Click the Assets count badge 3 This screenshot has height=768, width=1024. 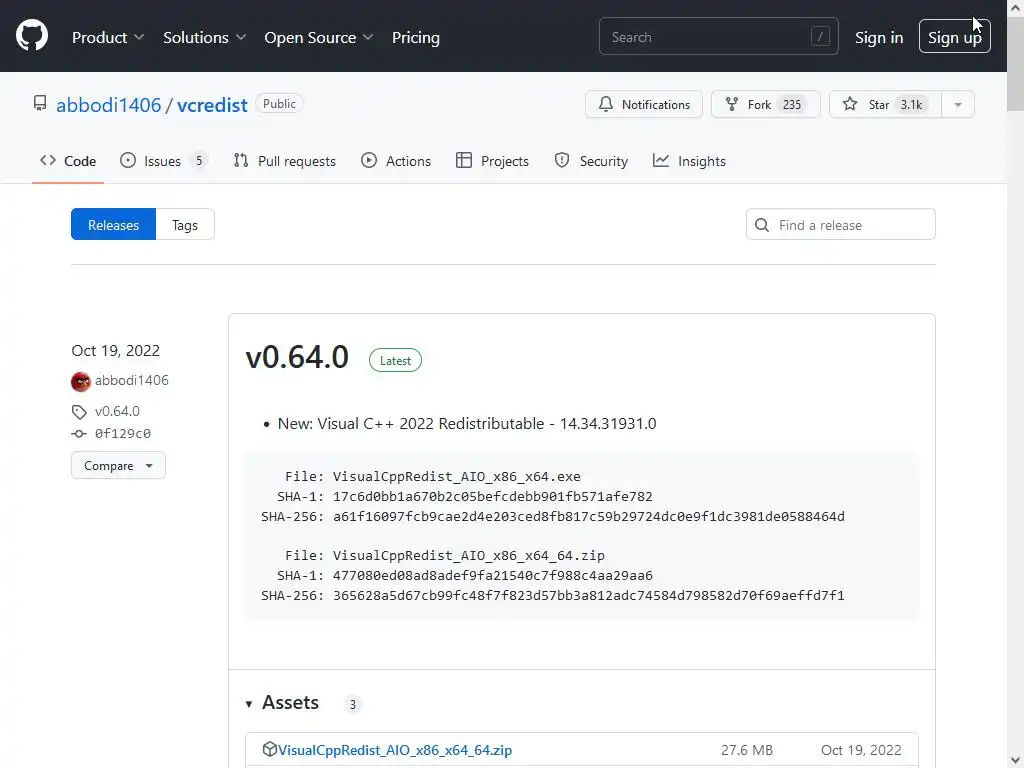(x=353, y=704)
